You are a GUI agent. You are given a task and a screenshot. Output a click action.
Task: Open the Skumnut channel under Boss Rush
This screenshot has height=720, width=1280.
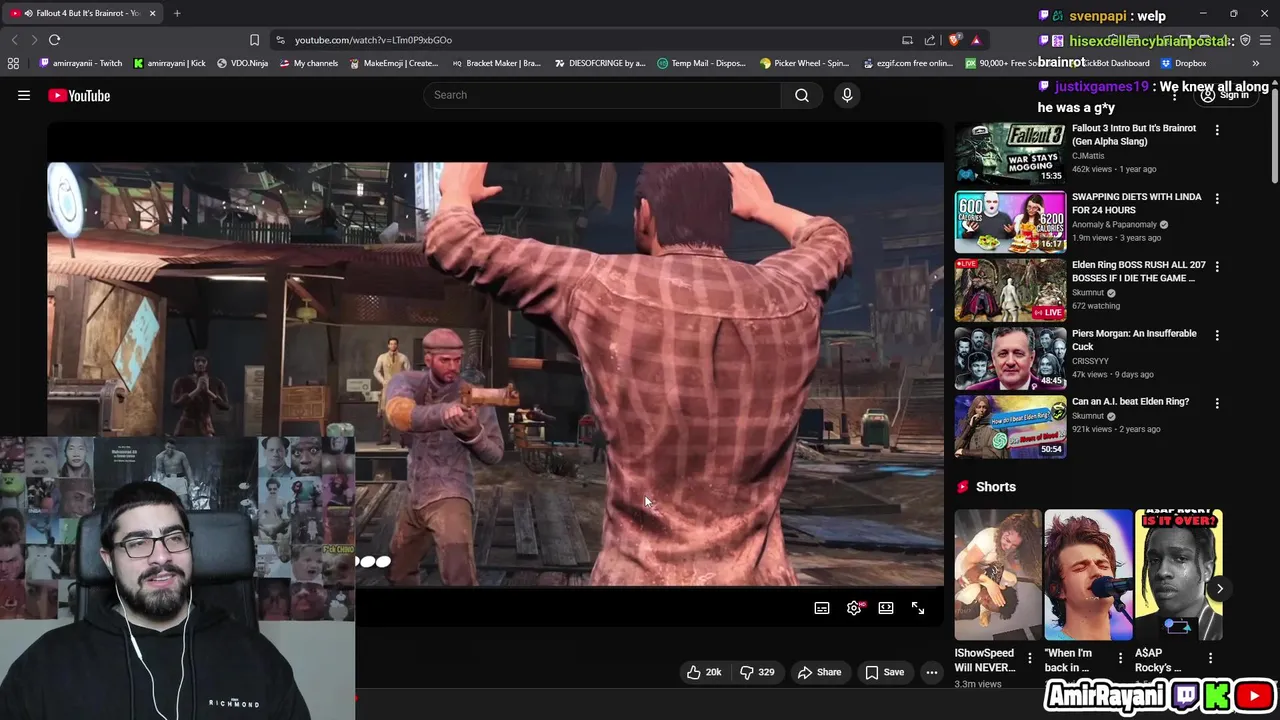tap(1088, 293)
